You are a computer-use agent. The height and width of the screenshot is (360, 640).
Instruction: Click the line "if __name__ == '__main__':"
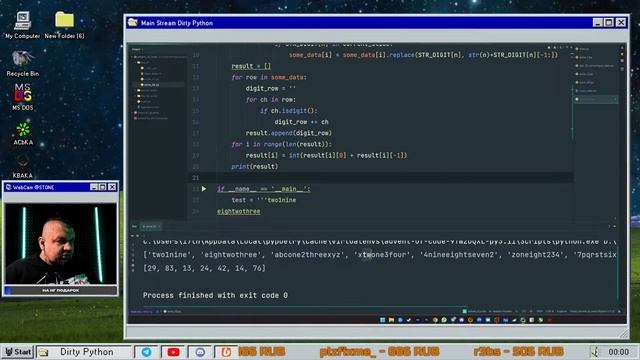(264, 189)
